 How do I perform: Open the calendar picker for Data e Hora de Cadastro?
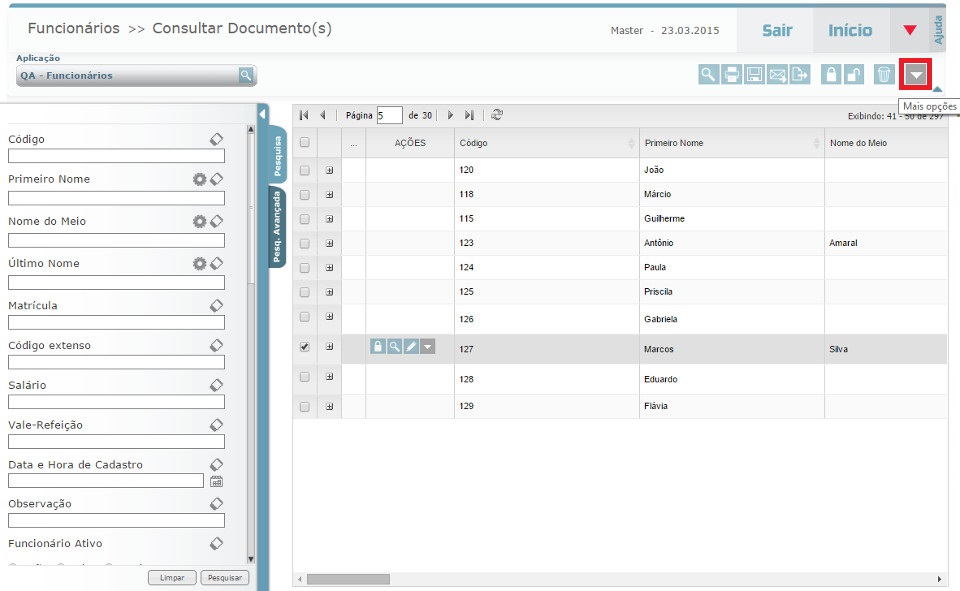[216, 481]
